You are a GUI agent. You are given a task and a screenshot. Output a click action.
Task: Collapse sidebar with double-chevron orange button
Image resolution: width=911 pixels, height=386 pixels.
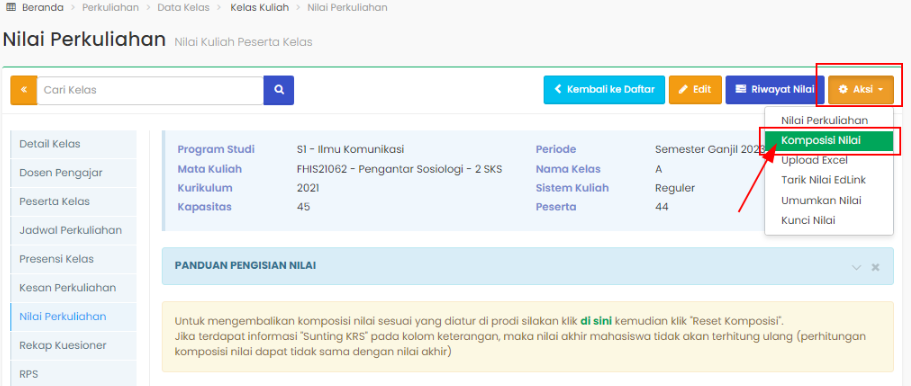(24, 90)
